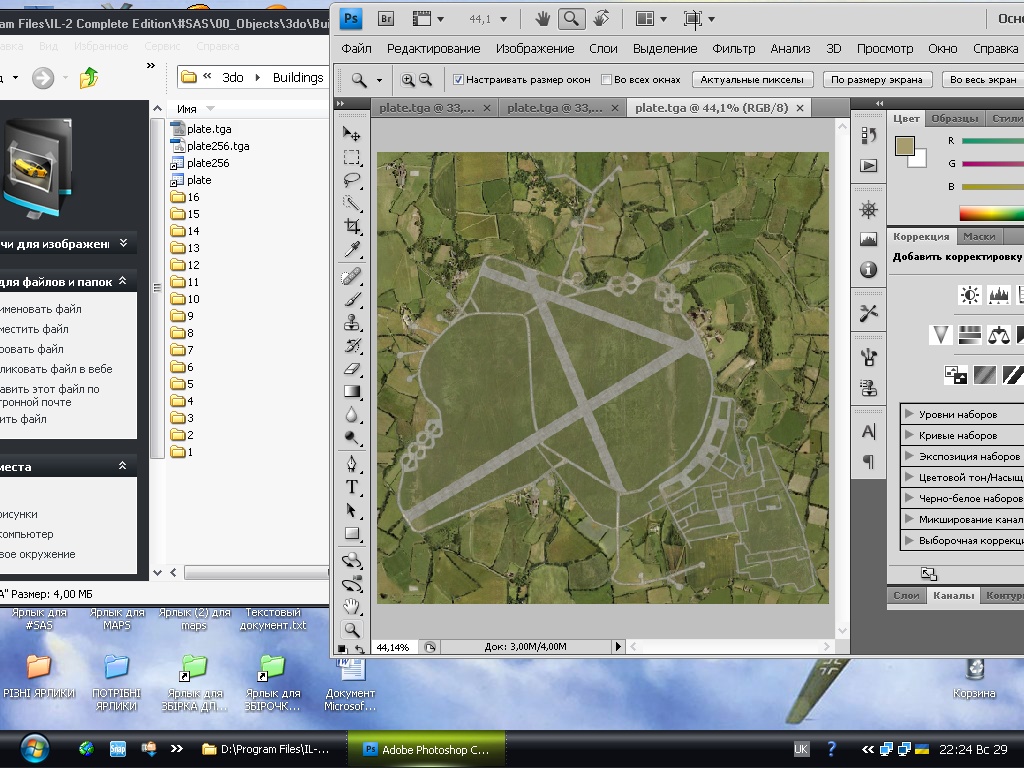The width and height of the screenshot is (1024, 768).
Task: Enable the 'Во всех окнах' checkbox
Action: click(x=607, y=80)
